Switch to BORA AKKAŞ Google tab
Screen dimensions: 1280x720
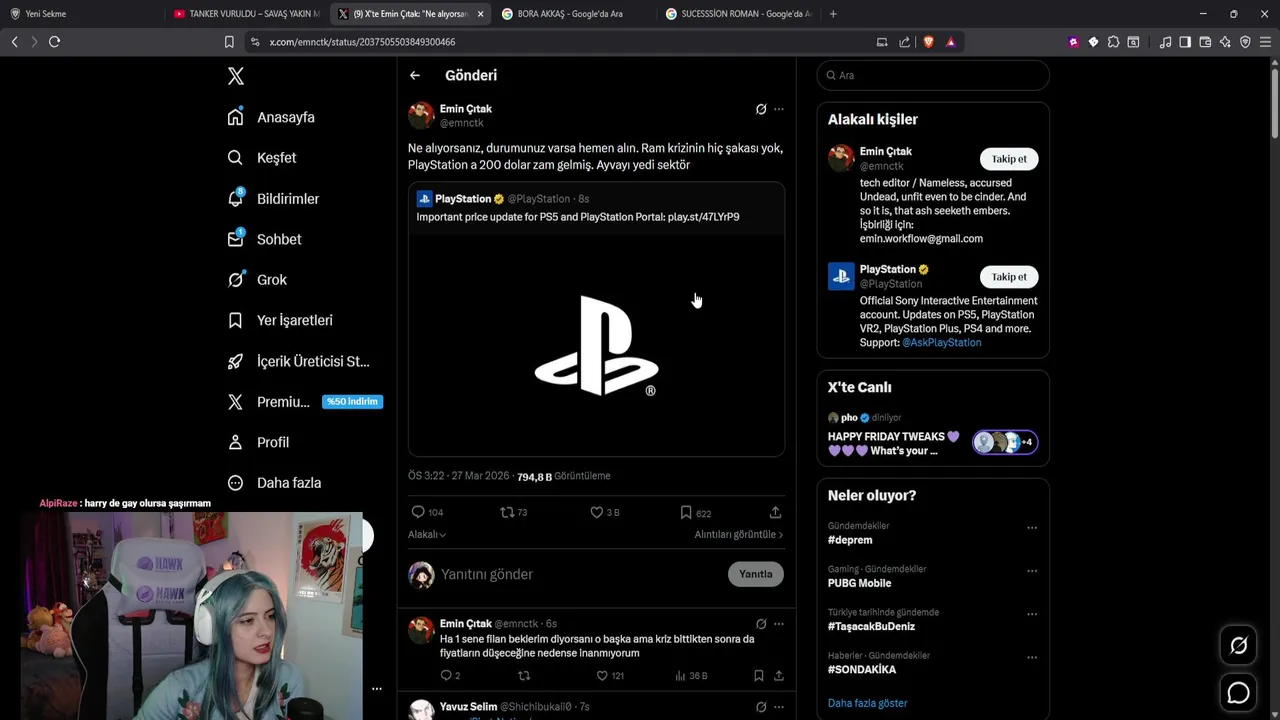573,14
